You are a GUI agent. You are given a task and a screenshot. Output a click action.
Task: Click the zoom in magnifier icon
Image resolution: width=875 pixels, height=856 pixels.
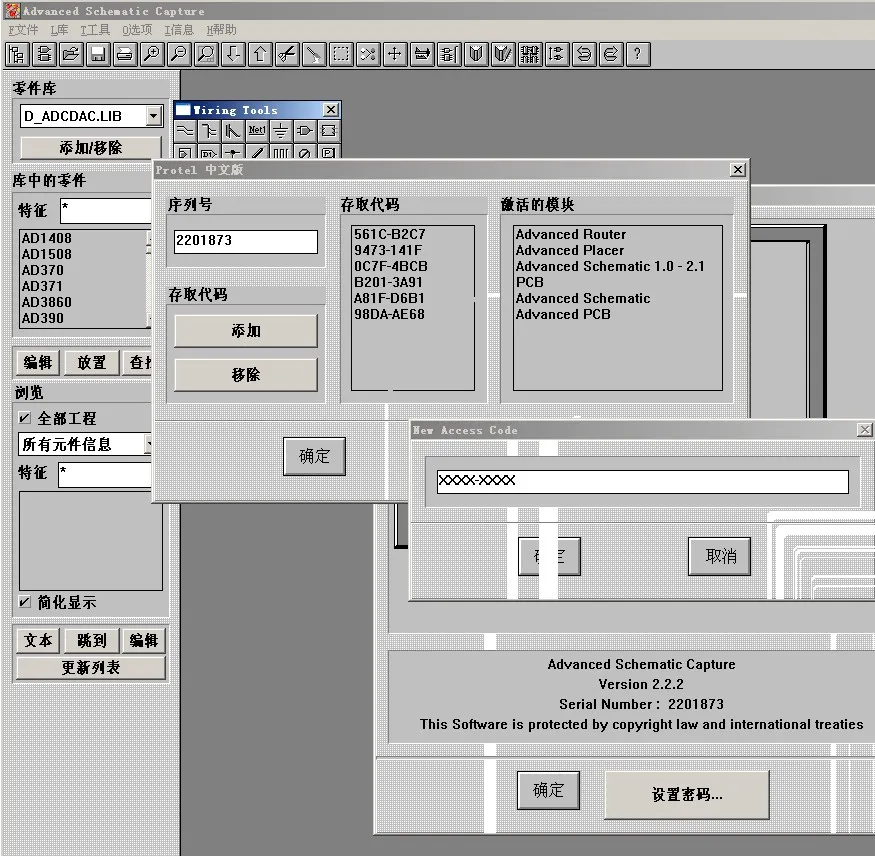(152, 55)
